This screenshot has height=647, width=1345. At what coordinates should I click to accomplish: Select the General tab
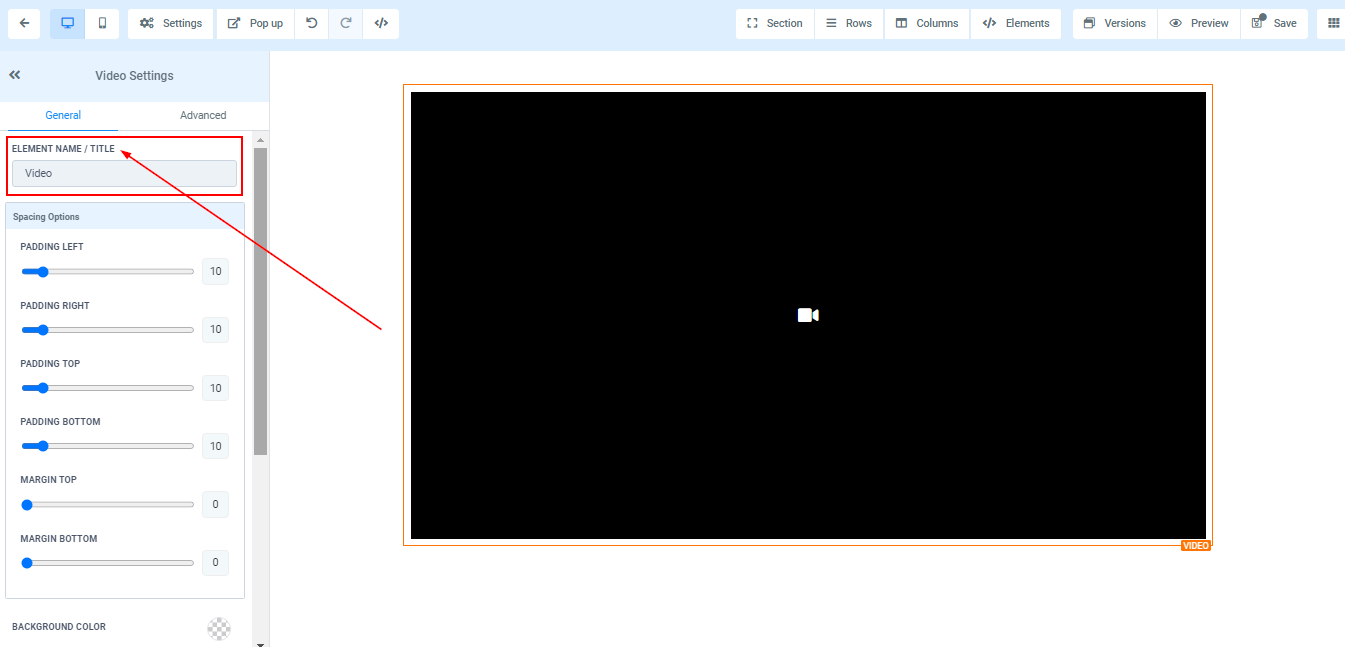coord(63,115)
